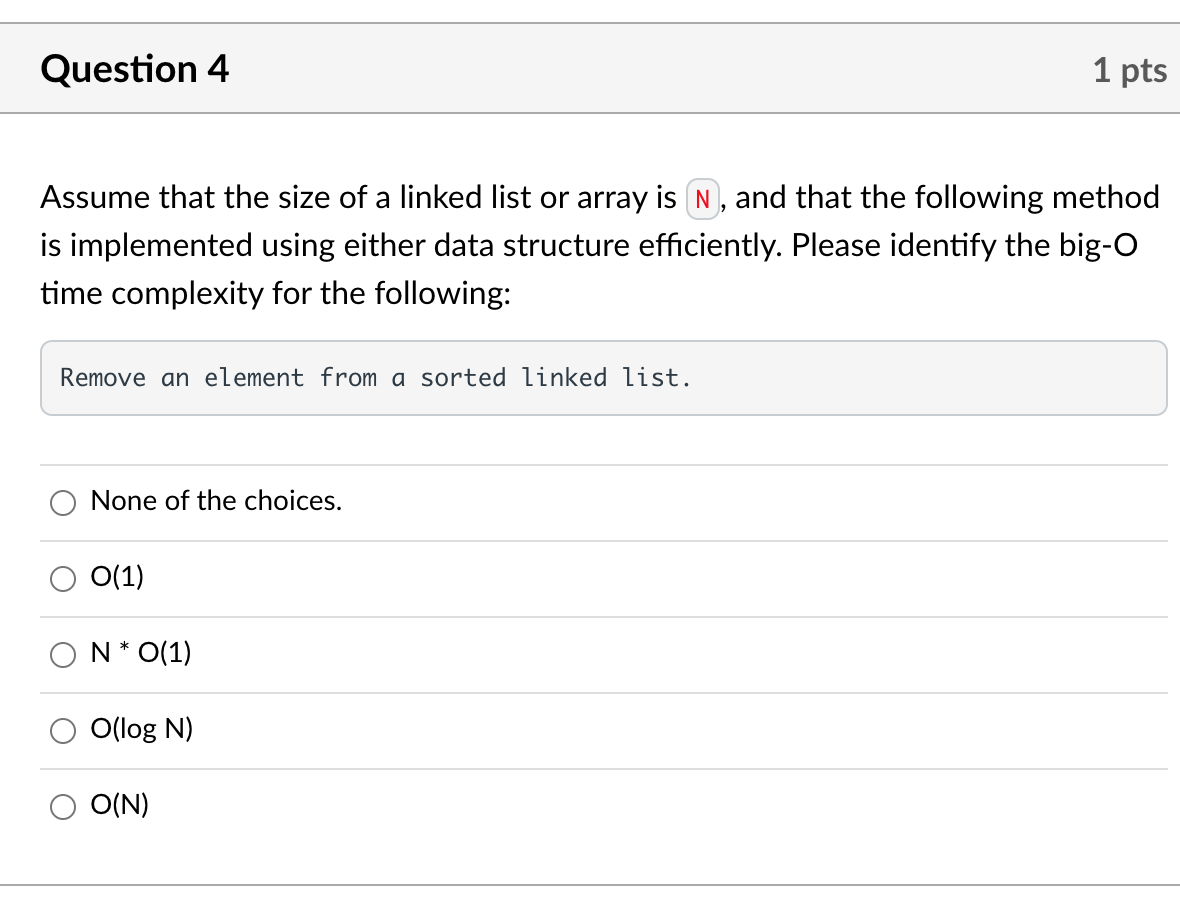1180x908 pixels.
Task: Select the 'None of the choices.' radio button
Action: 62,503
